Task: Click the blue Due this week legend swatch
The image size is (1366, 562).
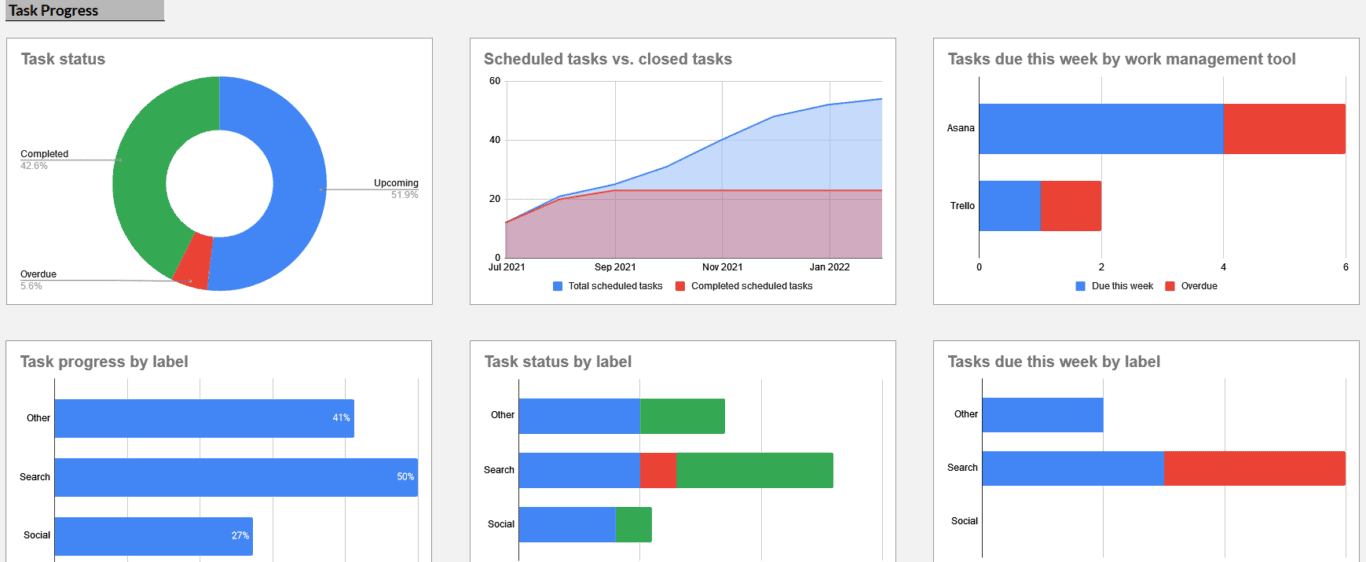Action: click(x=1081, y=286)
